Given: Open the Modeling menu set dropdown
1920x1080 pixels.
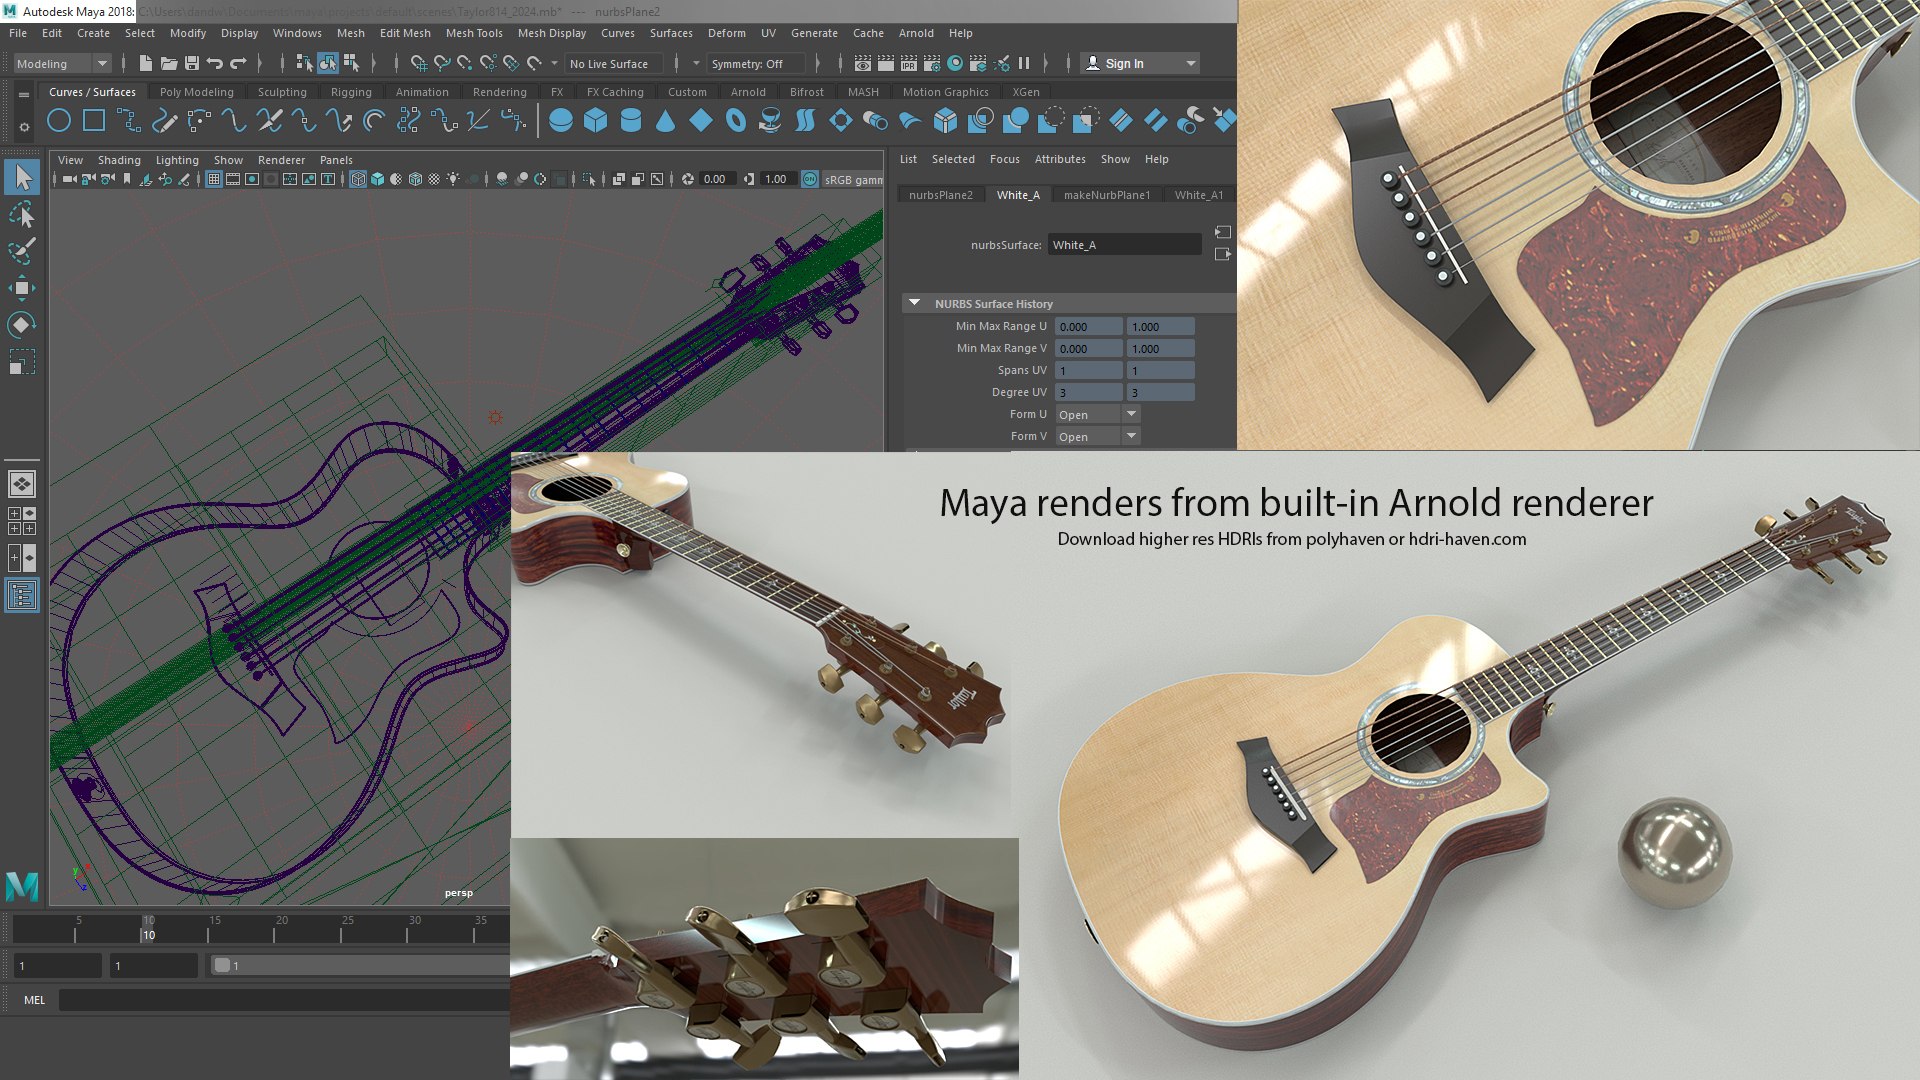Looking at the screenshot, I should (62, 63).
